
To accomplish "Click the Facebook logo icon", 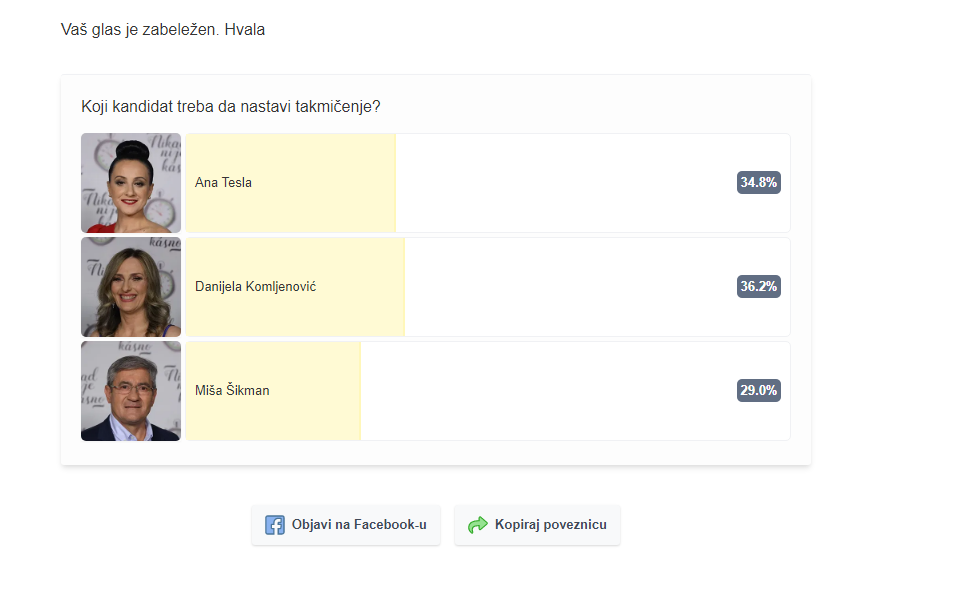I will pos(275,525).
